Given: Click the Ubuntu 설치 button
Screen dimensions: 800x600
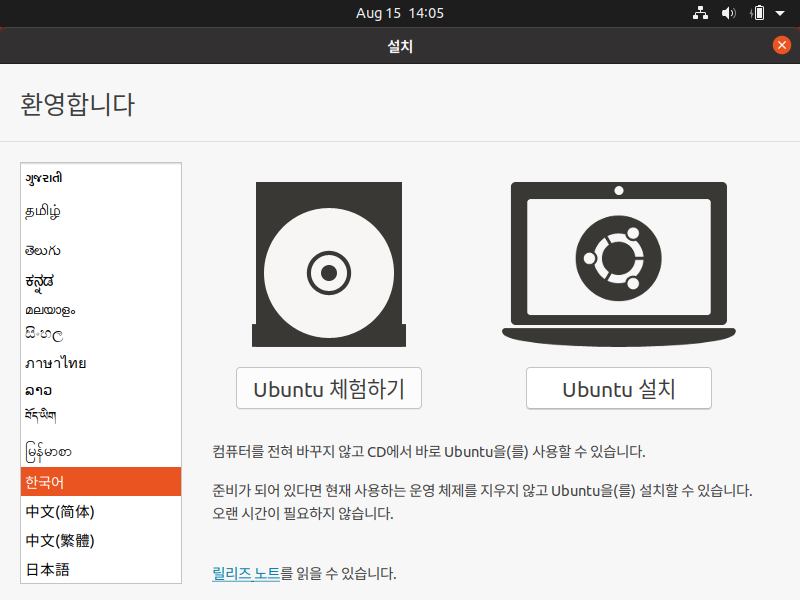Looking at the screenshot, I should pyautogui.click(x=619, y=388).
